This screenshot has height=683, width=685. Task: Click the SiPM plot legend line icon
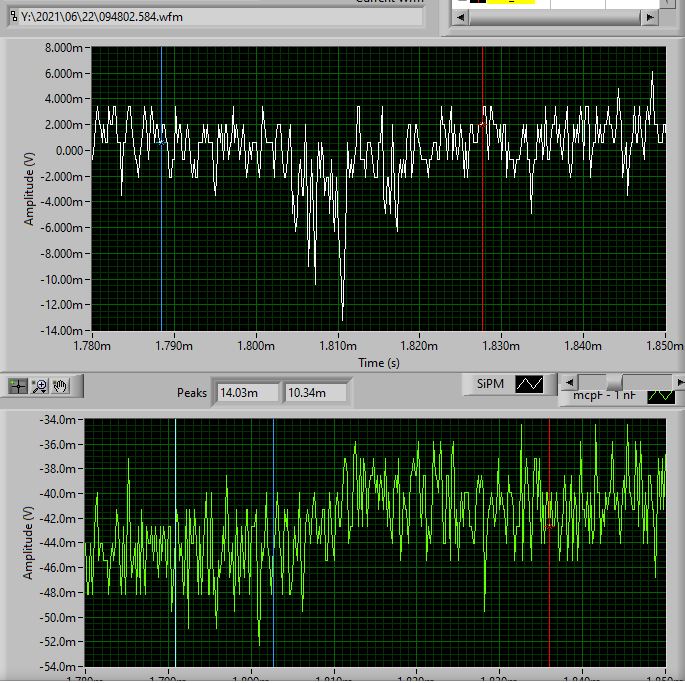pyautogui.click(x=528, y=384)
